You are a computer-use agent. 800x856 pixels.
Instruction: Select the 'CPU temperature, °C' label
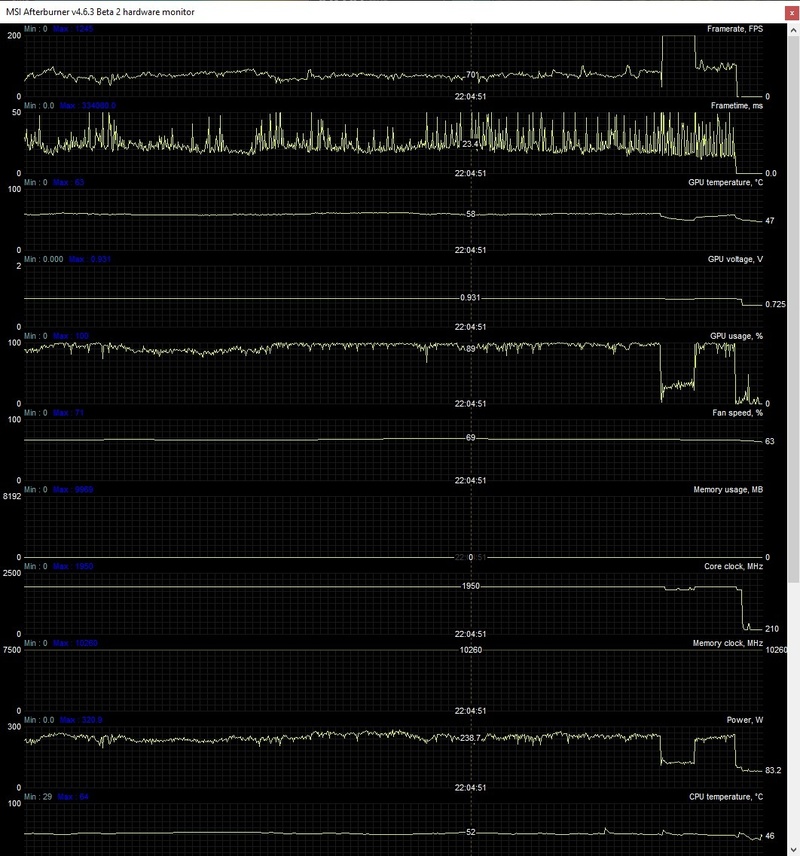coord(726,797)
